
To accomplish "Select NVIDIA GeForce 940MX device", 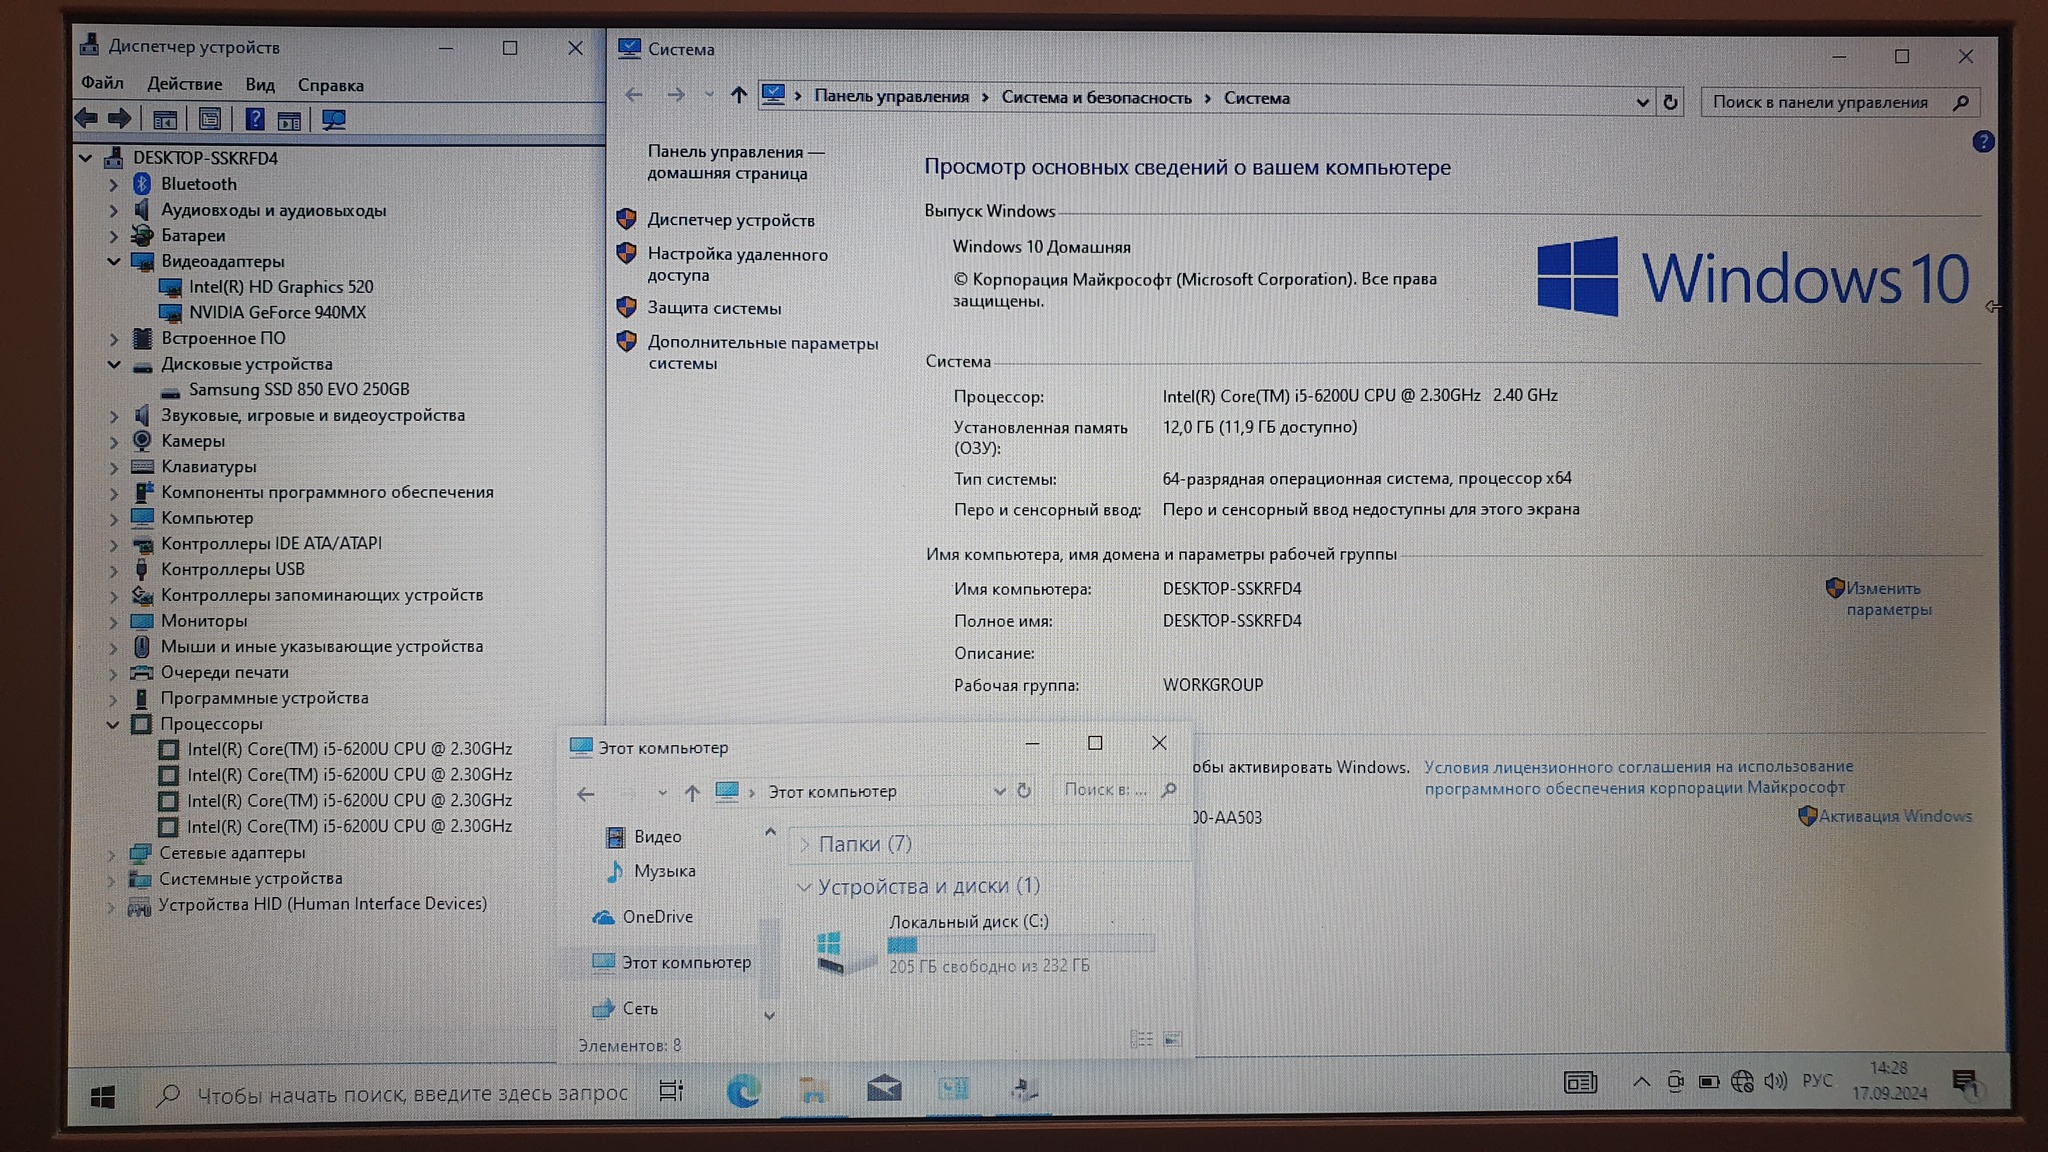I will coord(277,312).
